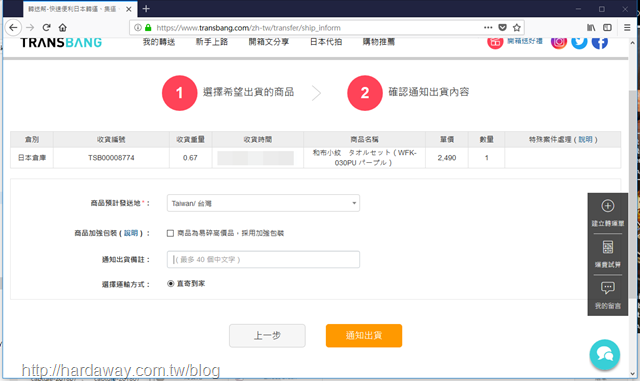Open the Instagram social icon
This screenshot has height=381, width=640.
tap(559, 42)
